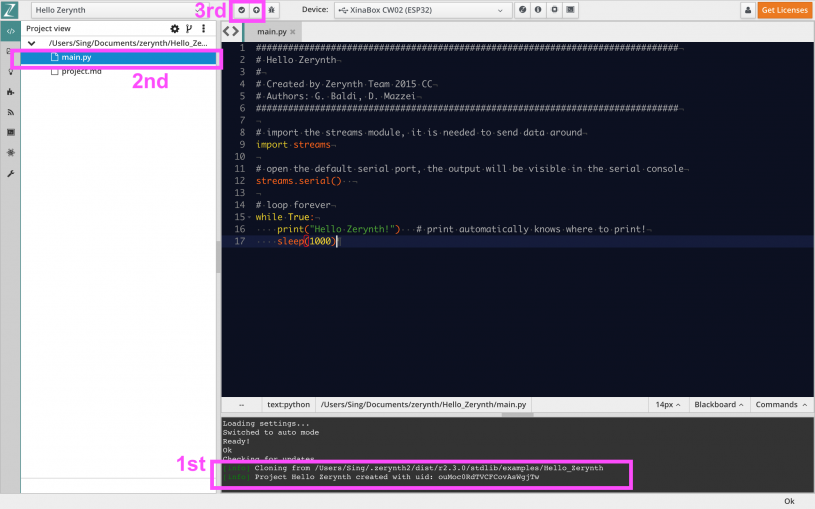Open the git branch icon in Project view
This screenshot has width=815, height=509.
pos(189,29)
